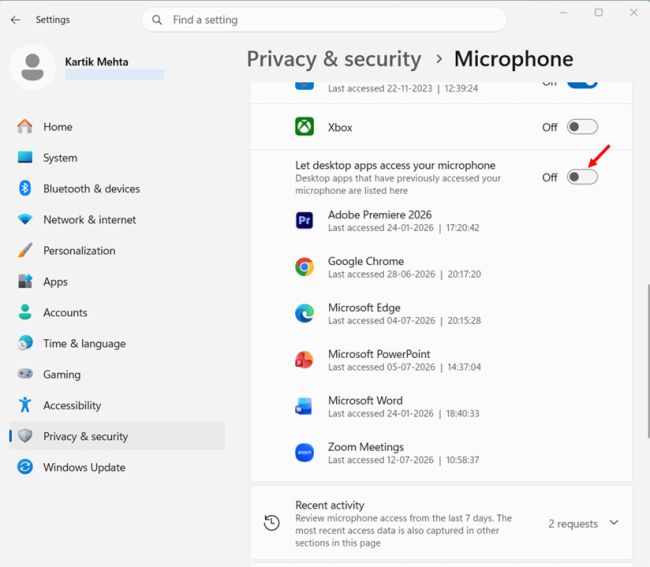This screenshot has height=567, width=650.
Task: Open System settings page
Action: point(117,158)
